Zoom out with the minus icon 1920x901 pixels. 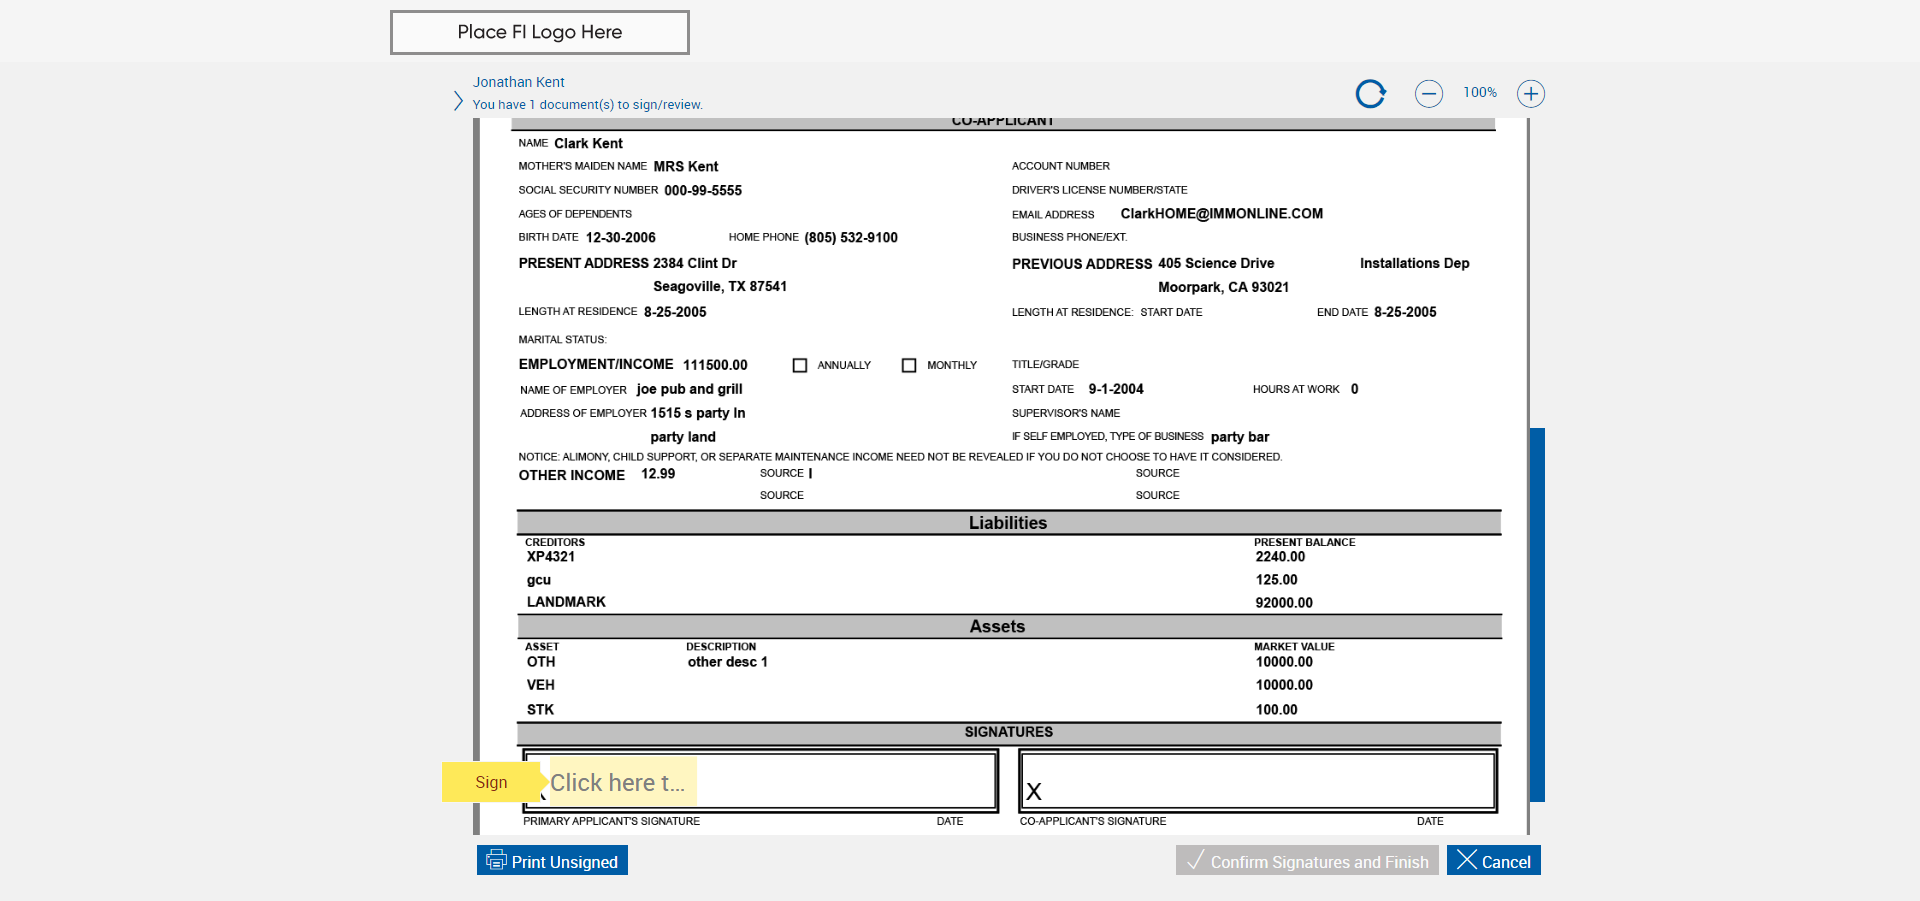click(1428, 94)
